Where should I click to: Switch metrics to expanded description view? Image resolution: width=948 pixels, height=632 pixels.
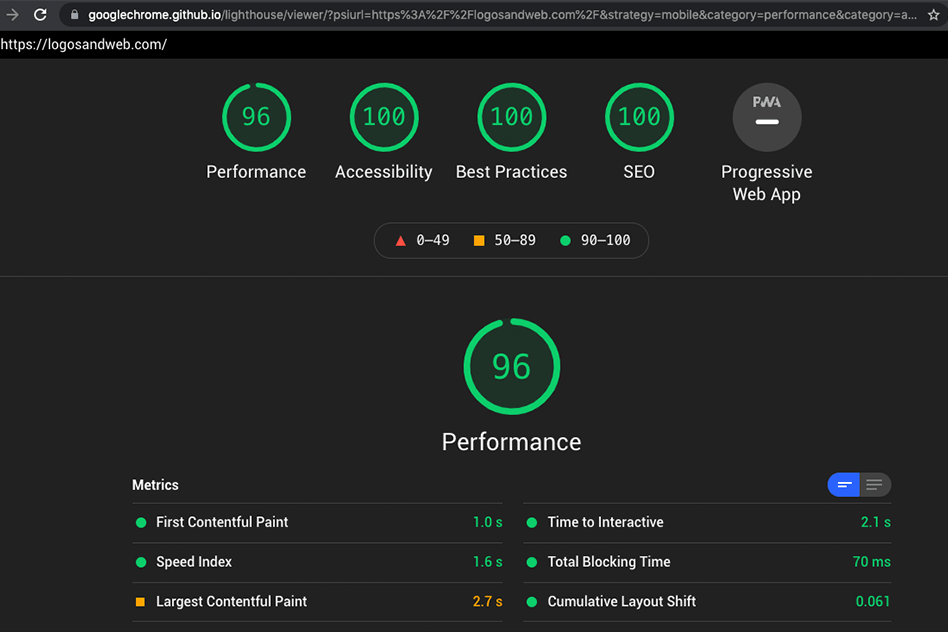[875, 485]
